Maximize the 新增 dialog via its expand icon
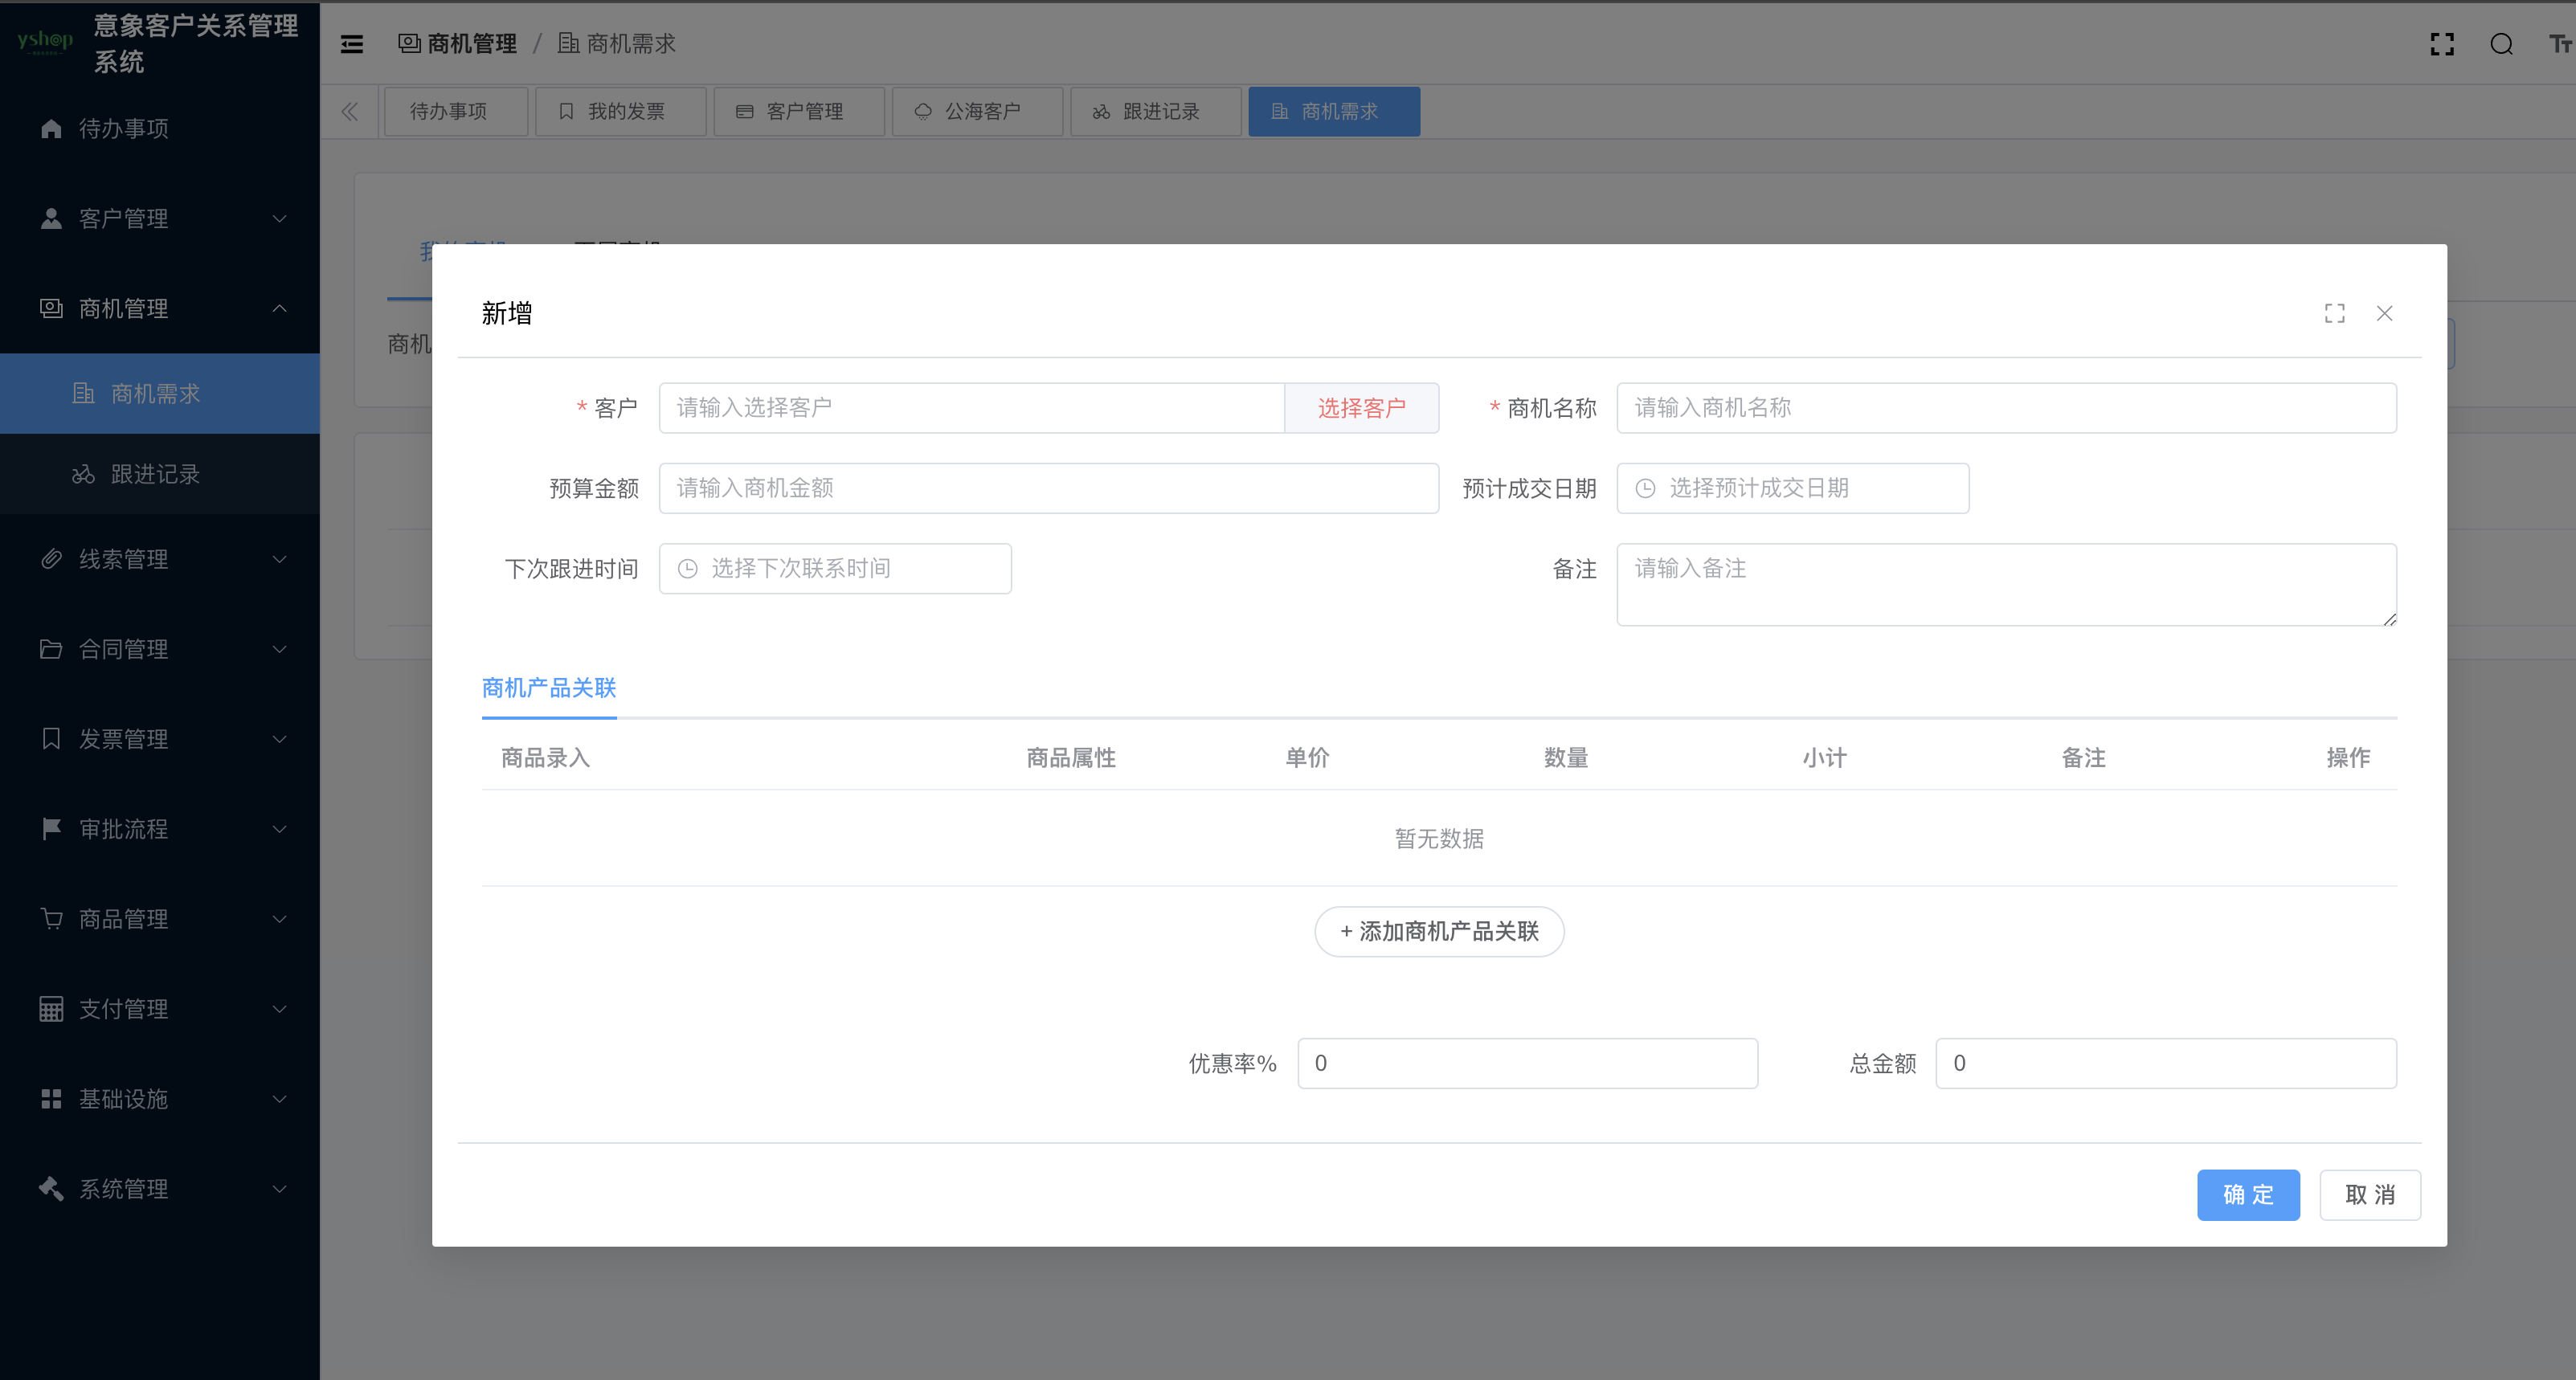This screenshot has height=1380, width=2576. tap(2335, 313)
